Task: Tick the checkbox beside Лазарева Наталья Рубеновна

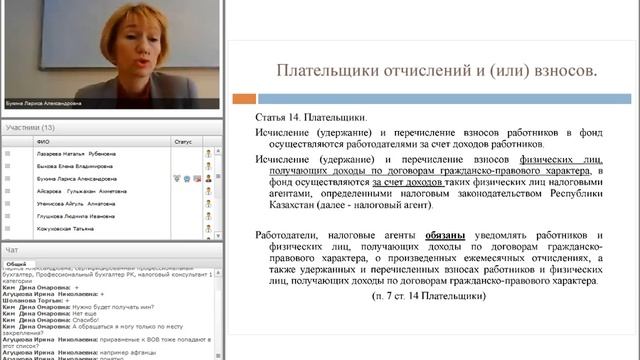Action: tap(7, 153)
